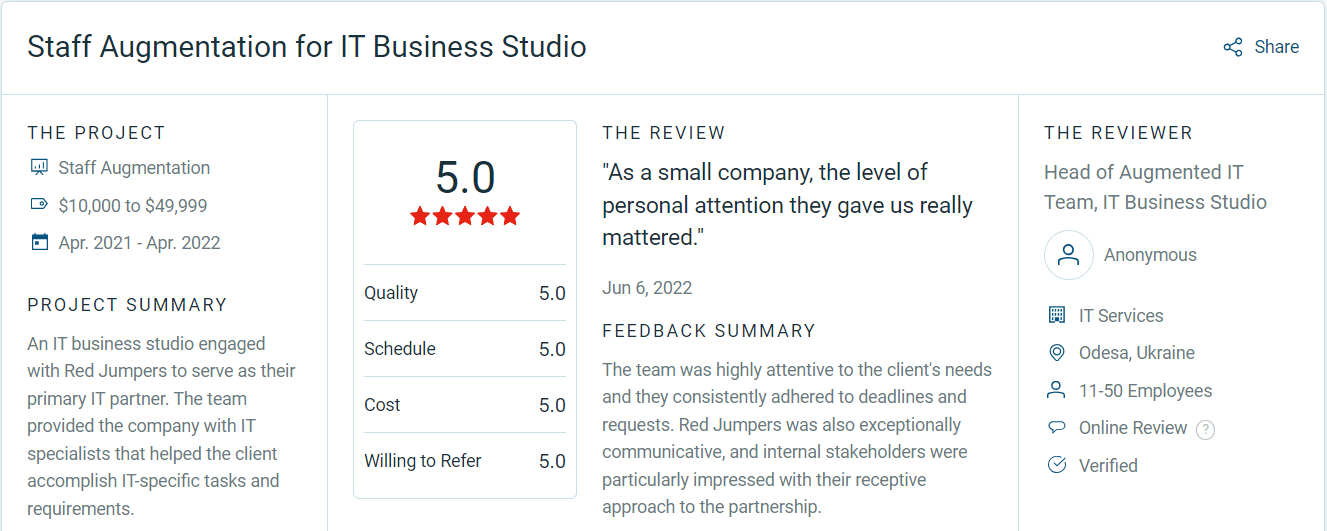This screenshot has width=1327, height=531.
Task: Click the review quote text
Action: pos(787,205)
